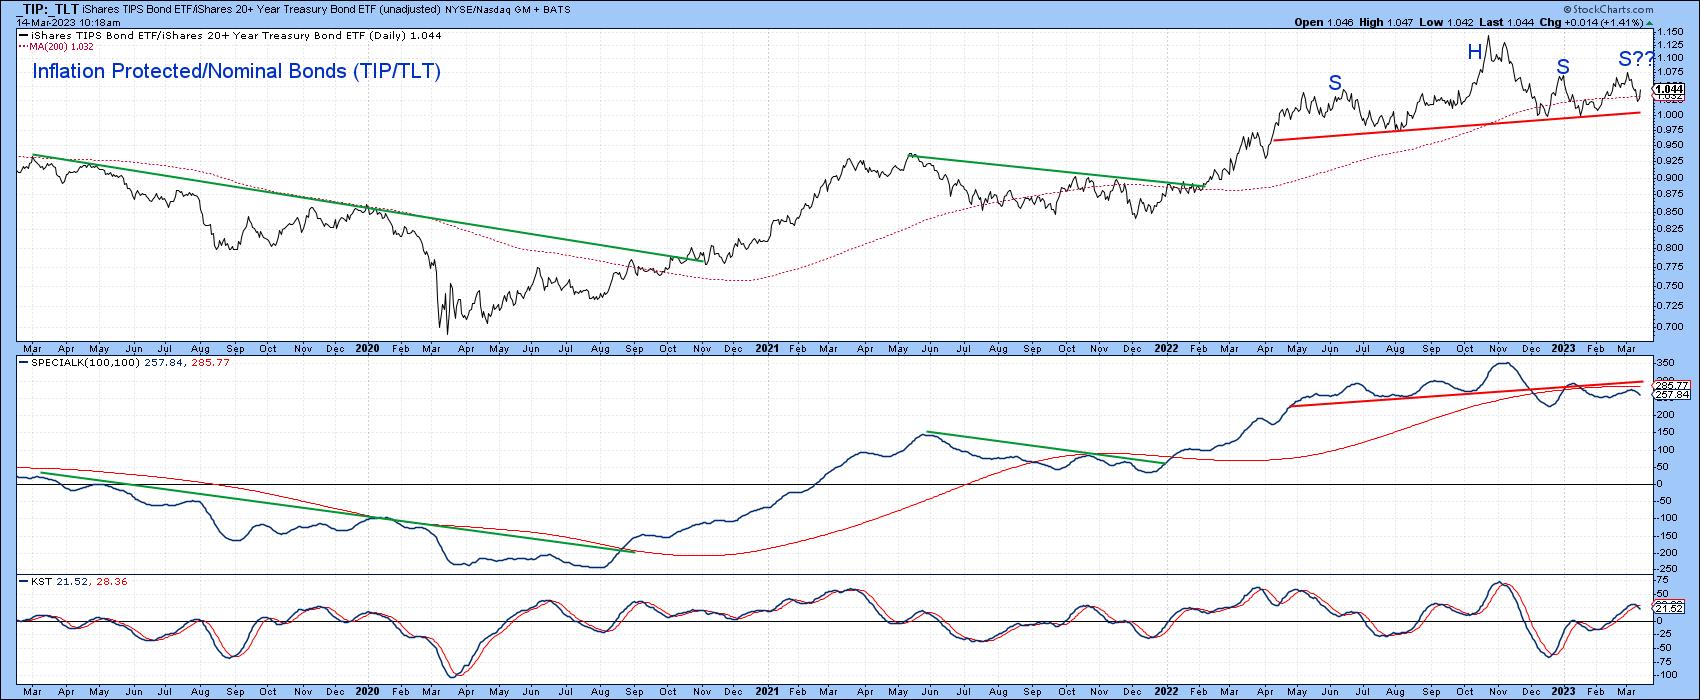Click the 2021 year label under the price panel

tap(766, 348)
